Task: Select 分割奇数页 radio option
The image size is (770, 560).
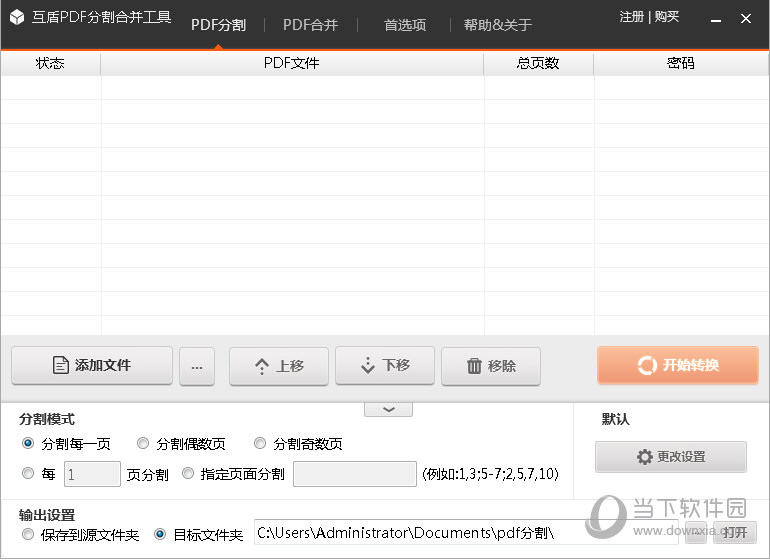Action: click(260, 444)
